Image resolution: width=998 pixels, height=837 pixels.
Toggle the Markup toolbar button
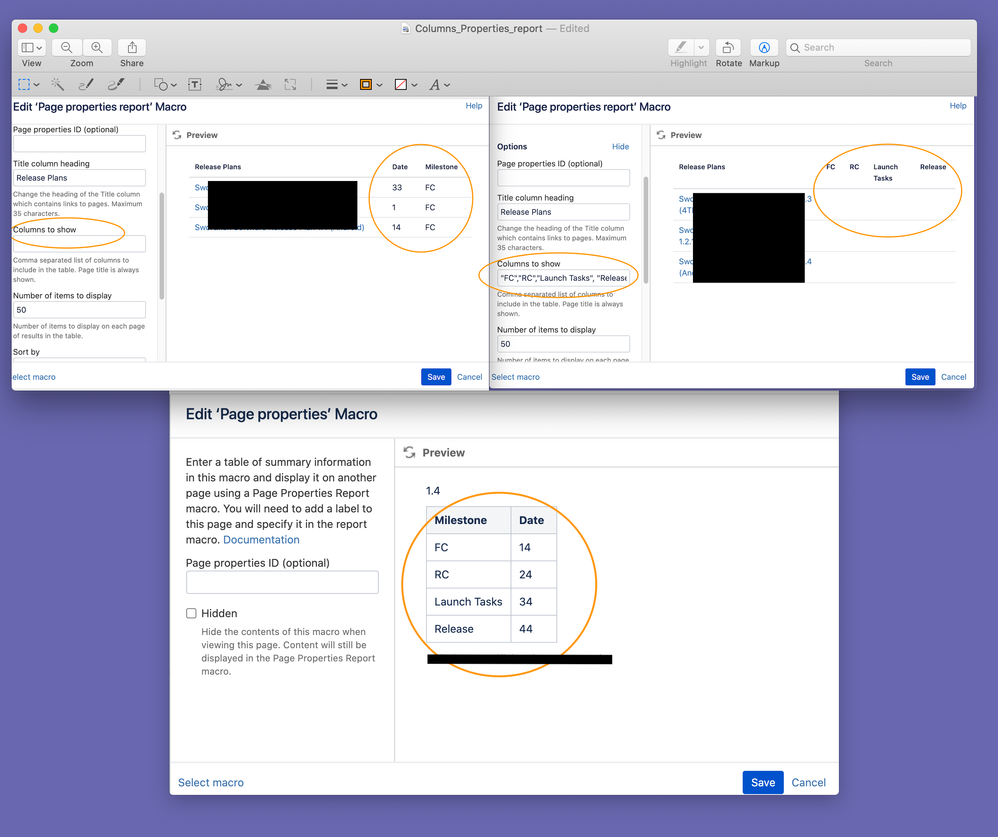(764, 47)
